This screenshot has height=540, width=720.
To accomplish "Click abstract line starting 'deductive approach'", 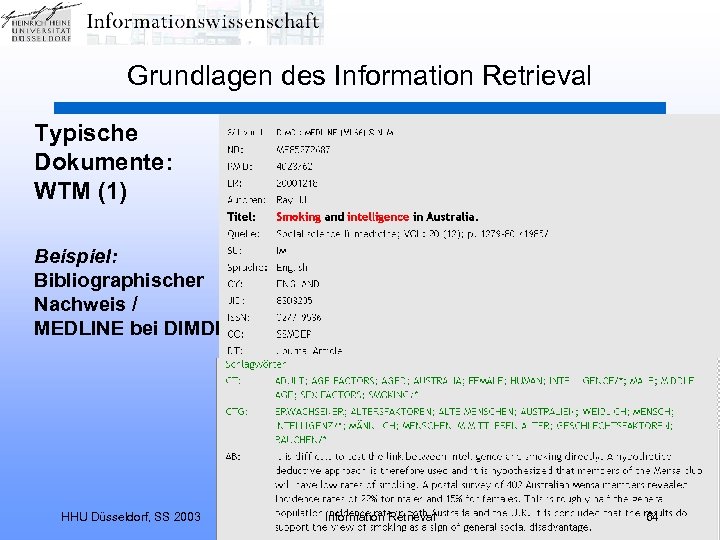I will [489, 471].
